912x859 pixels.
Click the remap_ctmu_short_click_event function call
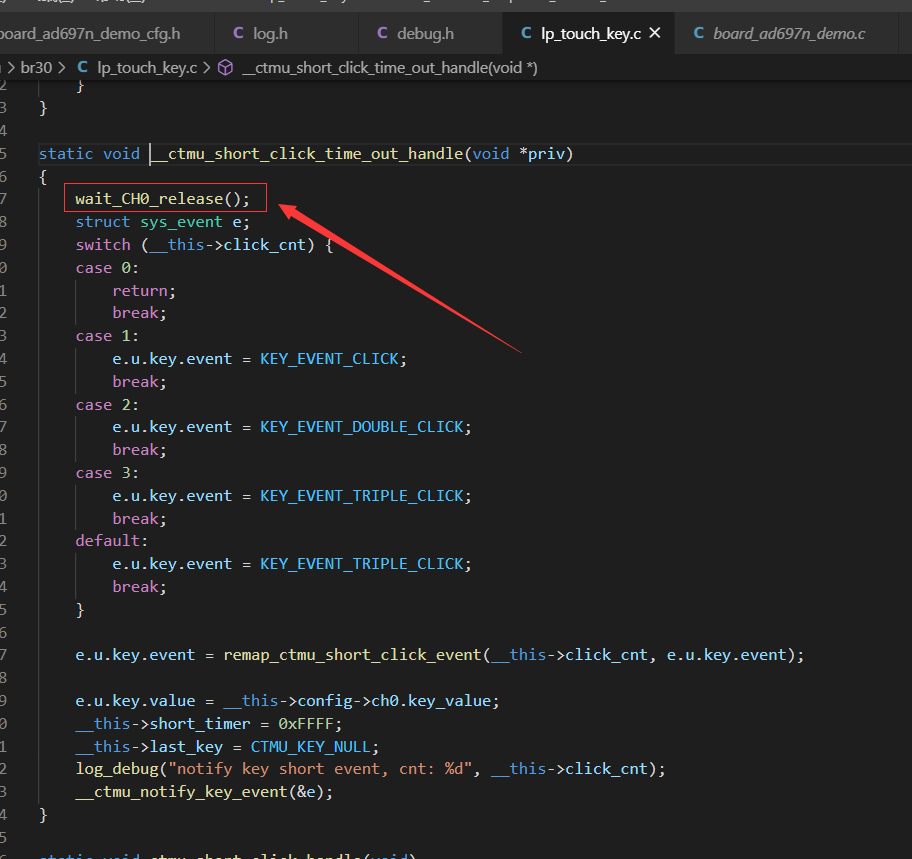pyautogui.click(x=352, y=655)
